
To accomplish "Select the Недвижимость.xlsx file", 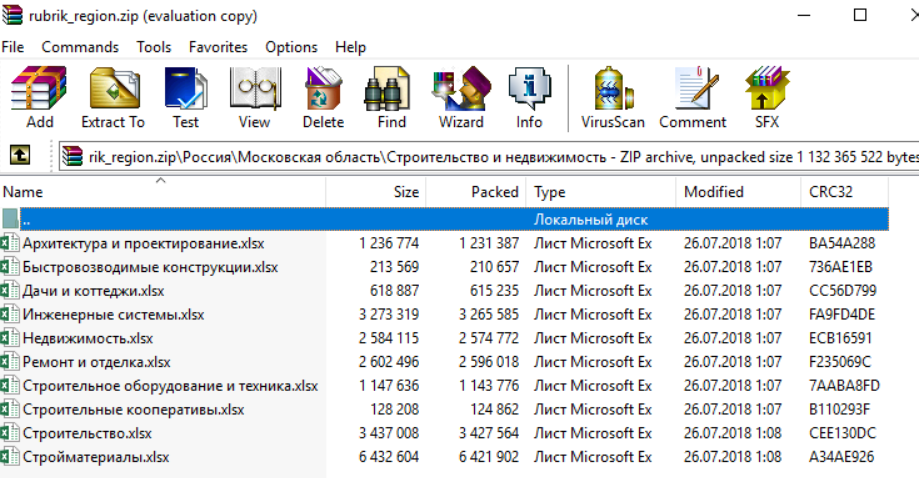I will coord(88,338).
